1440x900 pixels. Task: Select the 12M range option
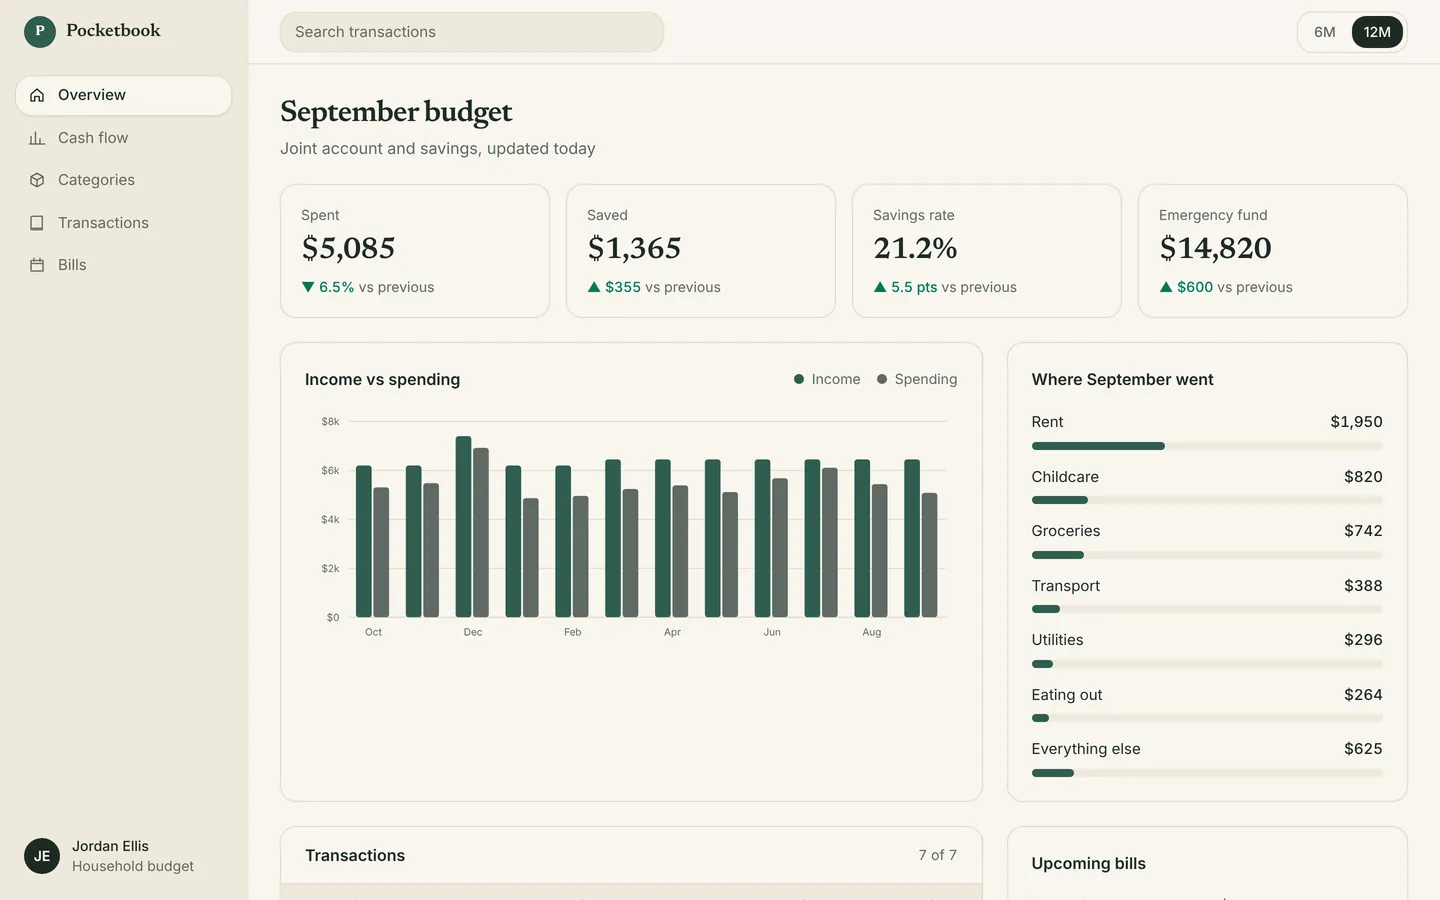[1377, 32]
